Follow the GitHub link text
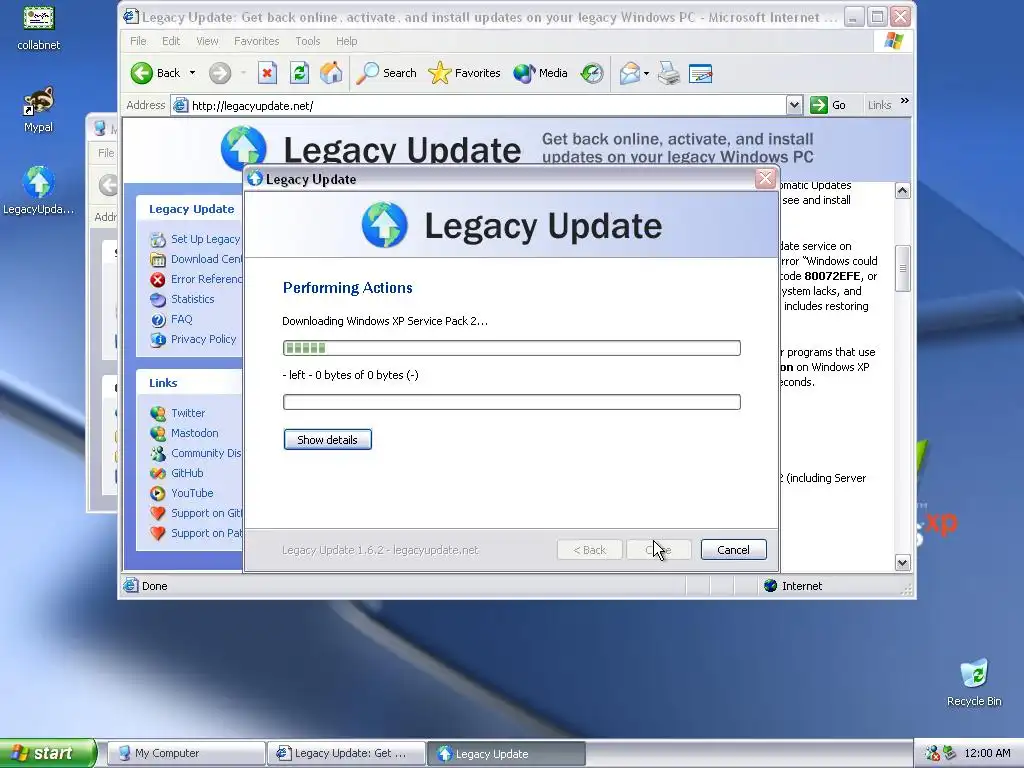The height and width of the screenshot is (768, 1024). tap(187, 473)
